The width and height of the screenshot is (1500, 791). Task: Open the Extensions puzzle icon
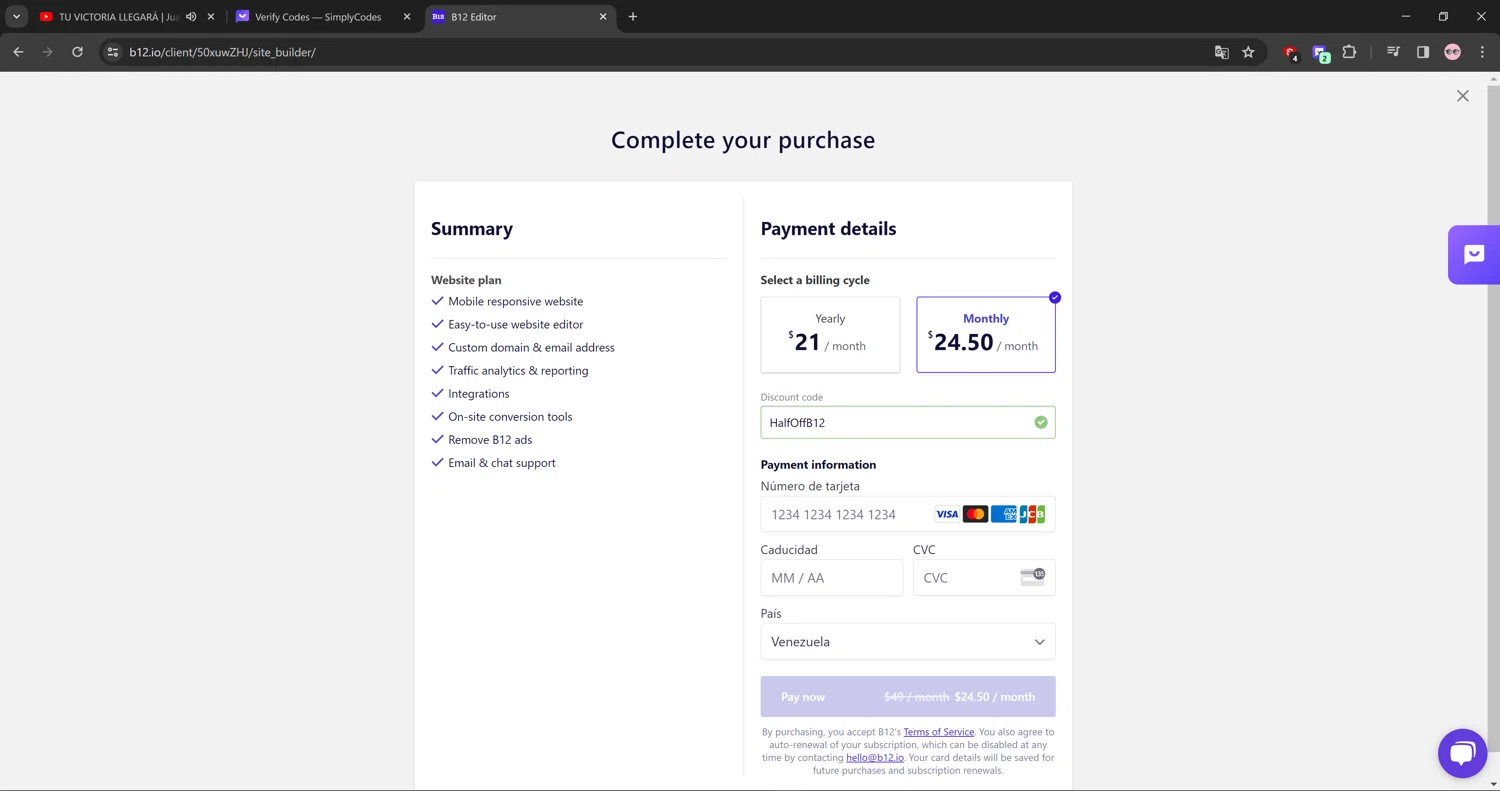(1349, 52)
